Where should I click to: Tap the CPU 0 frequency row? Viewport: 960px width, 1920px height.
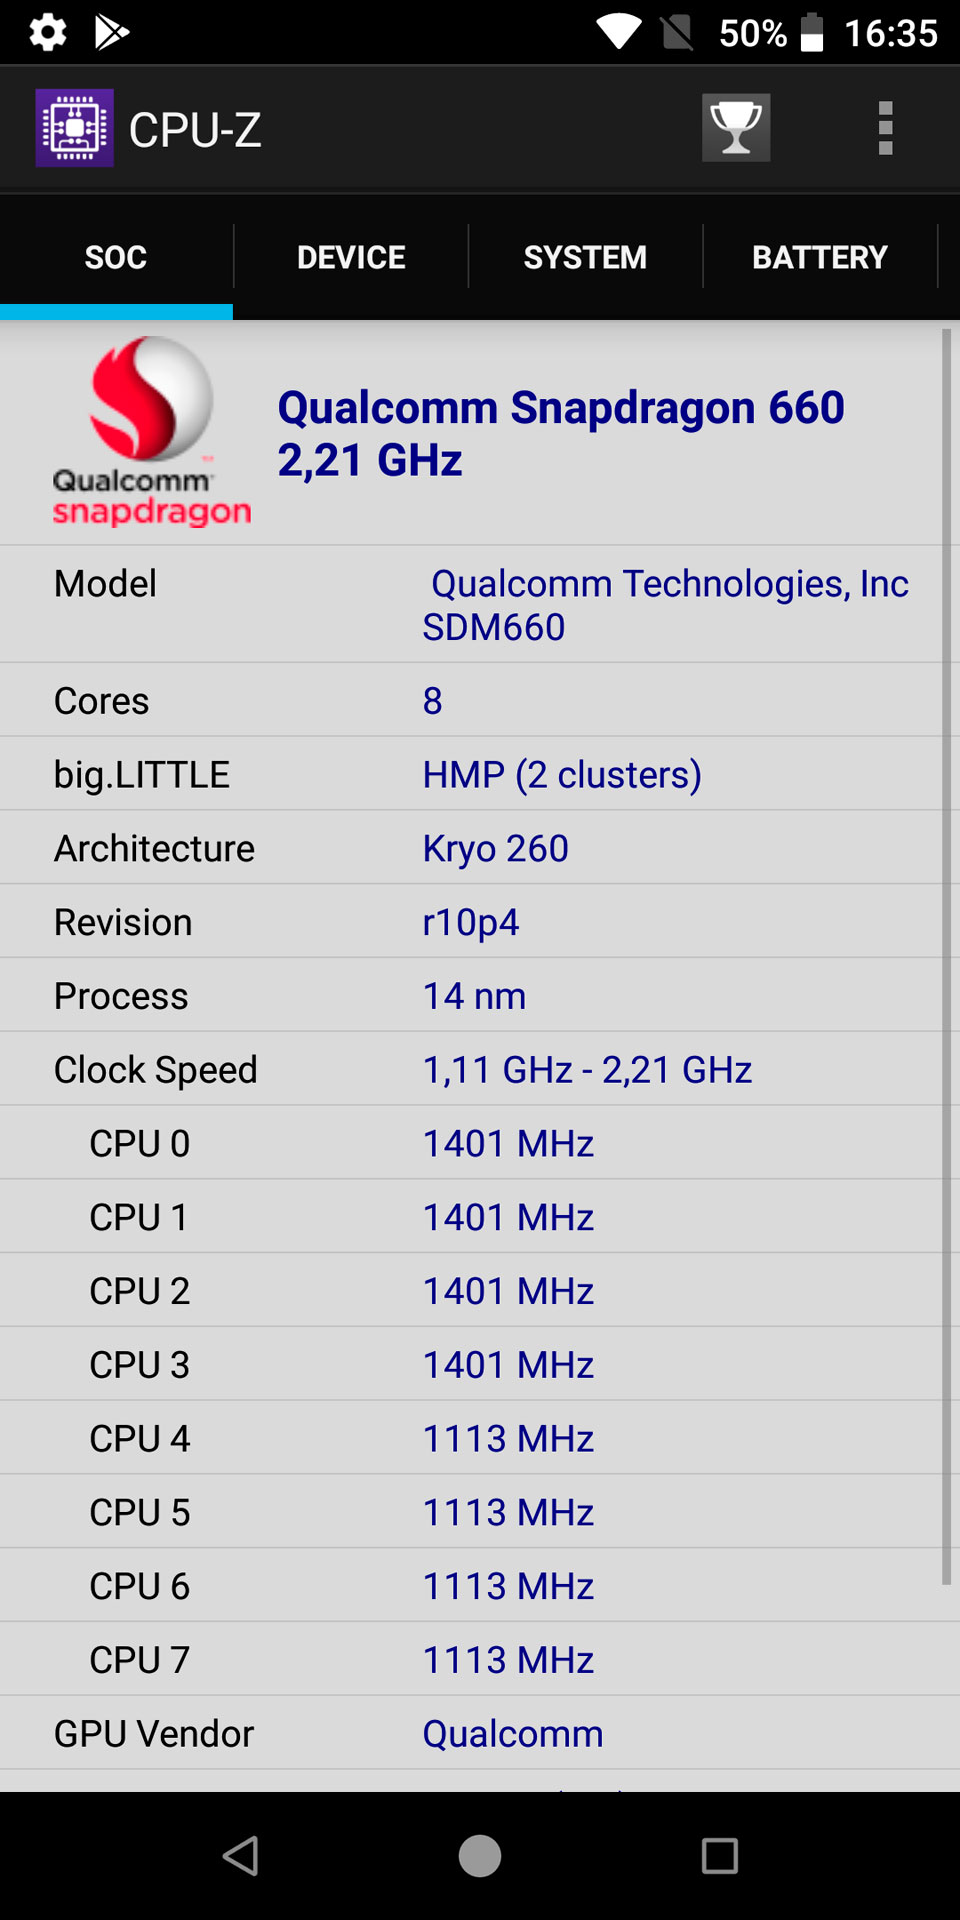pos(480,1143)
